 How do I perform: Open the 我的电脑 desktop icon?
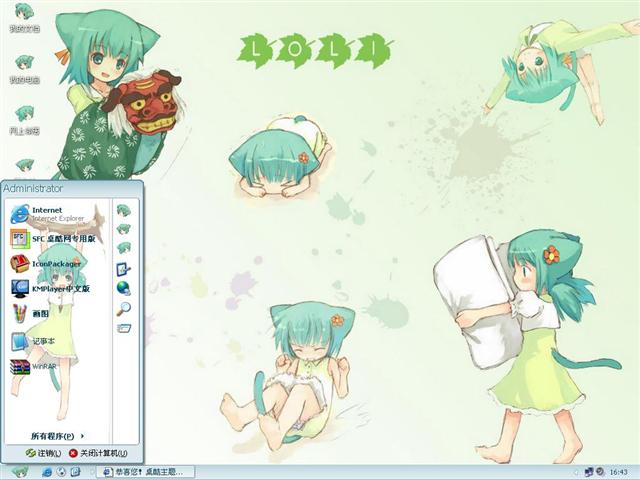24,69
